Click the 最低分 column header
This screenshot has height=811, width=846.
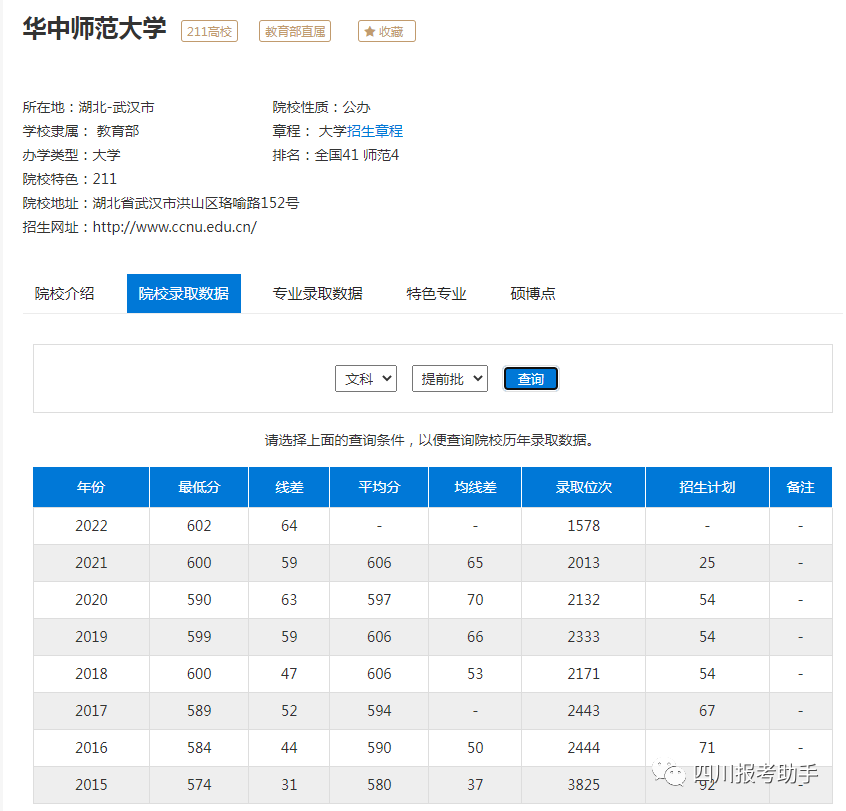pyautogui.click(x=199, y=487)
